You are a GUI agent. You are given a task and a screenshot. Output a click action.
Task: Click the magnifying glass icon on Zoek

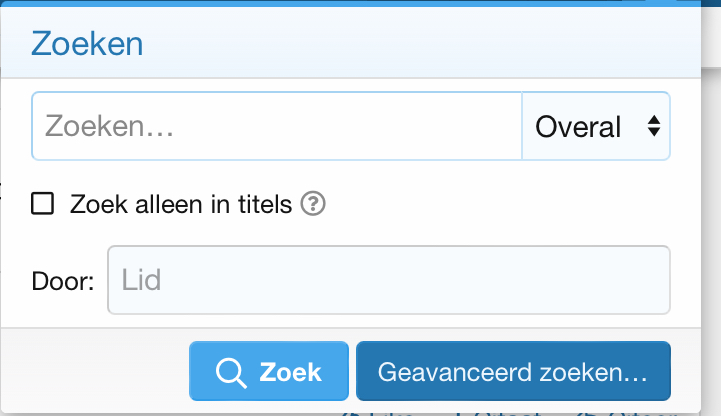coord(231,372)
